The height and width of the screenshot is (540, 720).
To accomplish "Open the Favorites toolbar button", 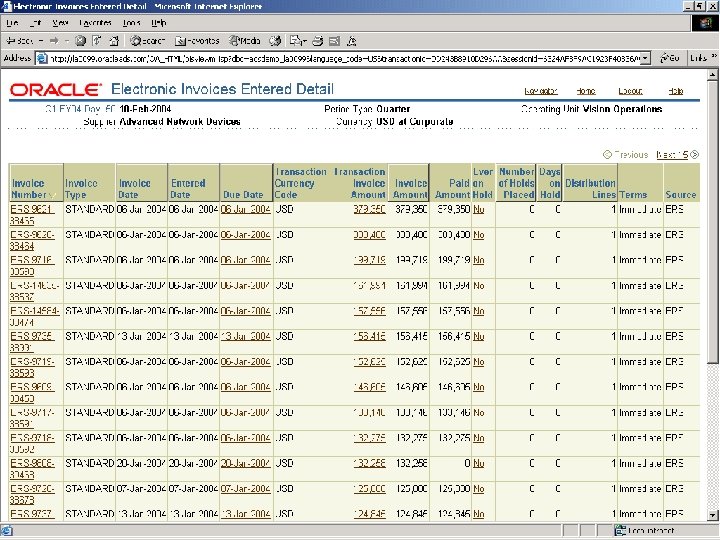I will point(197,41).
